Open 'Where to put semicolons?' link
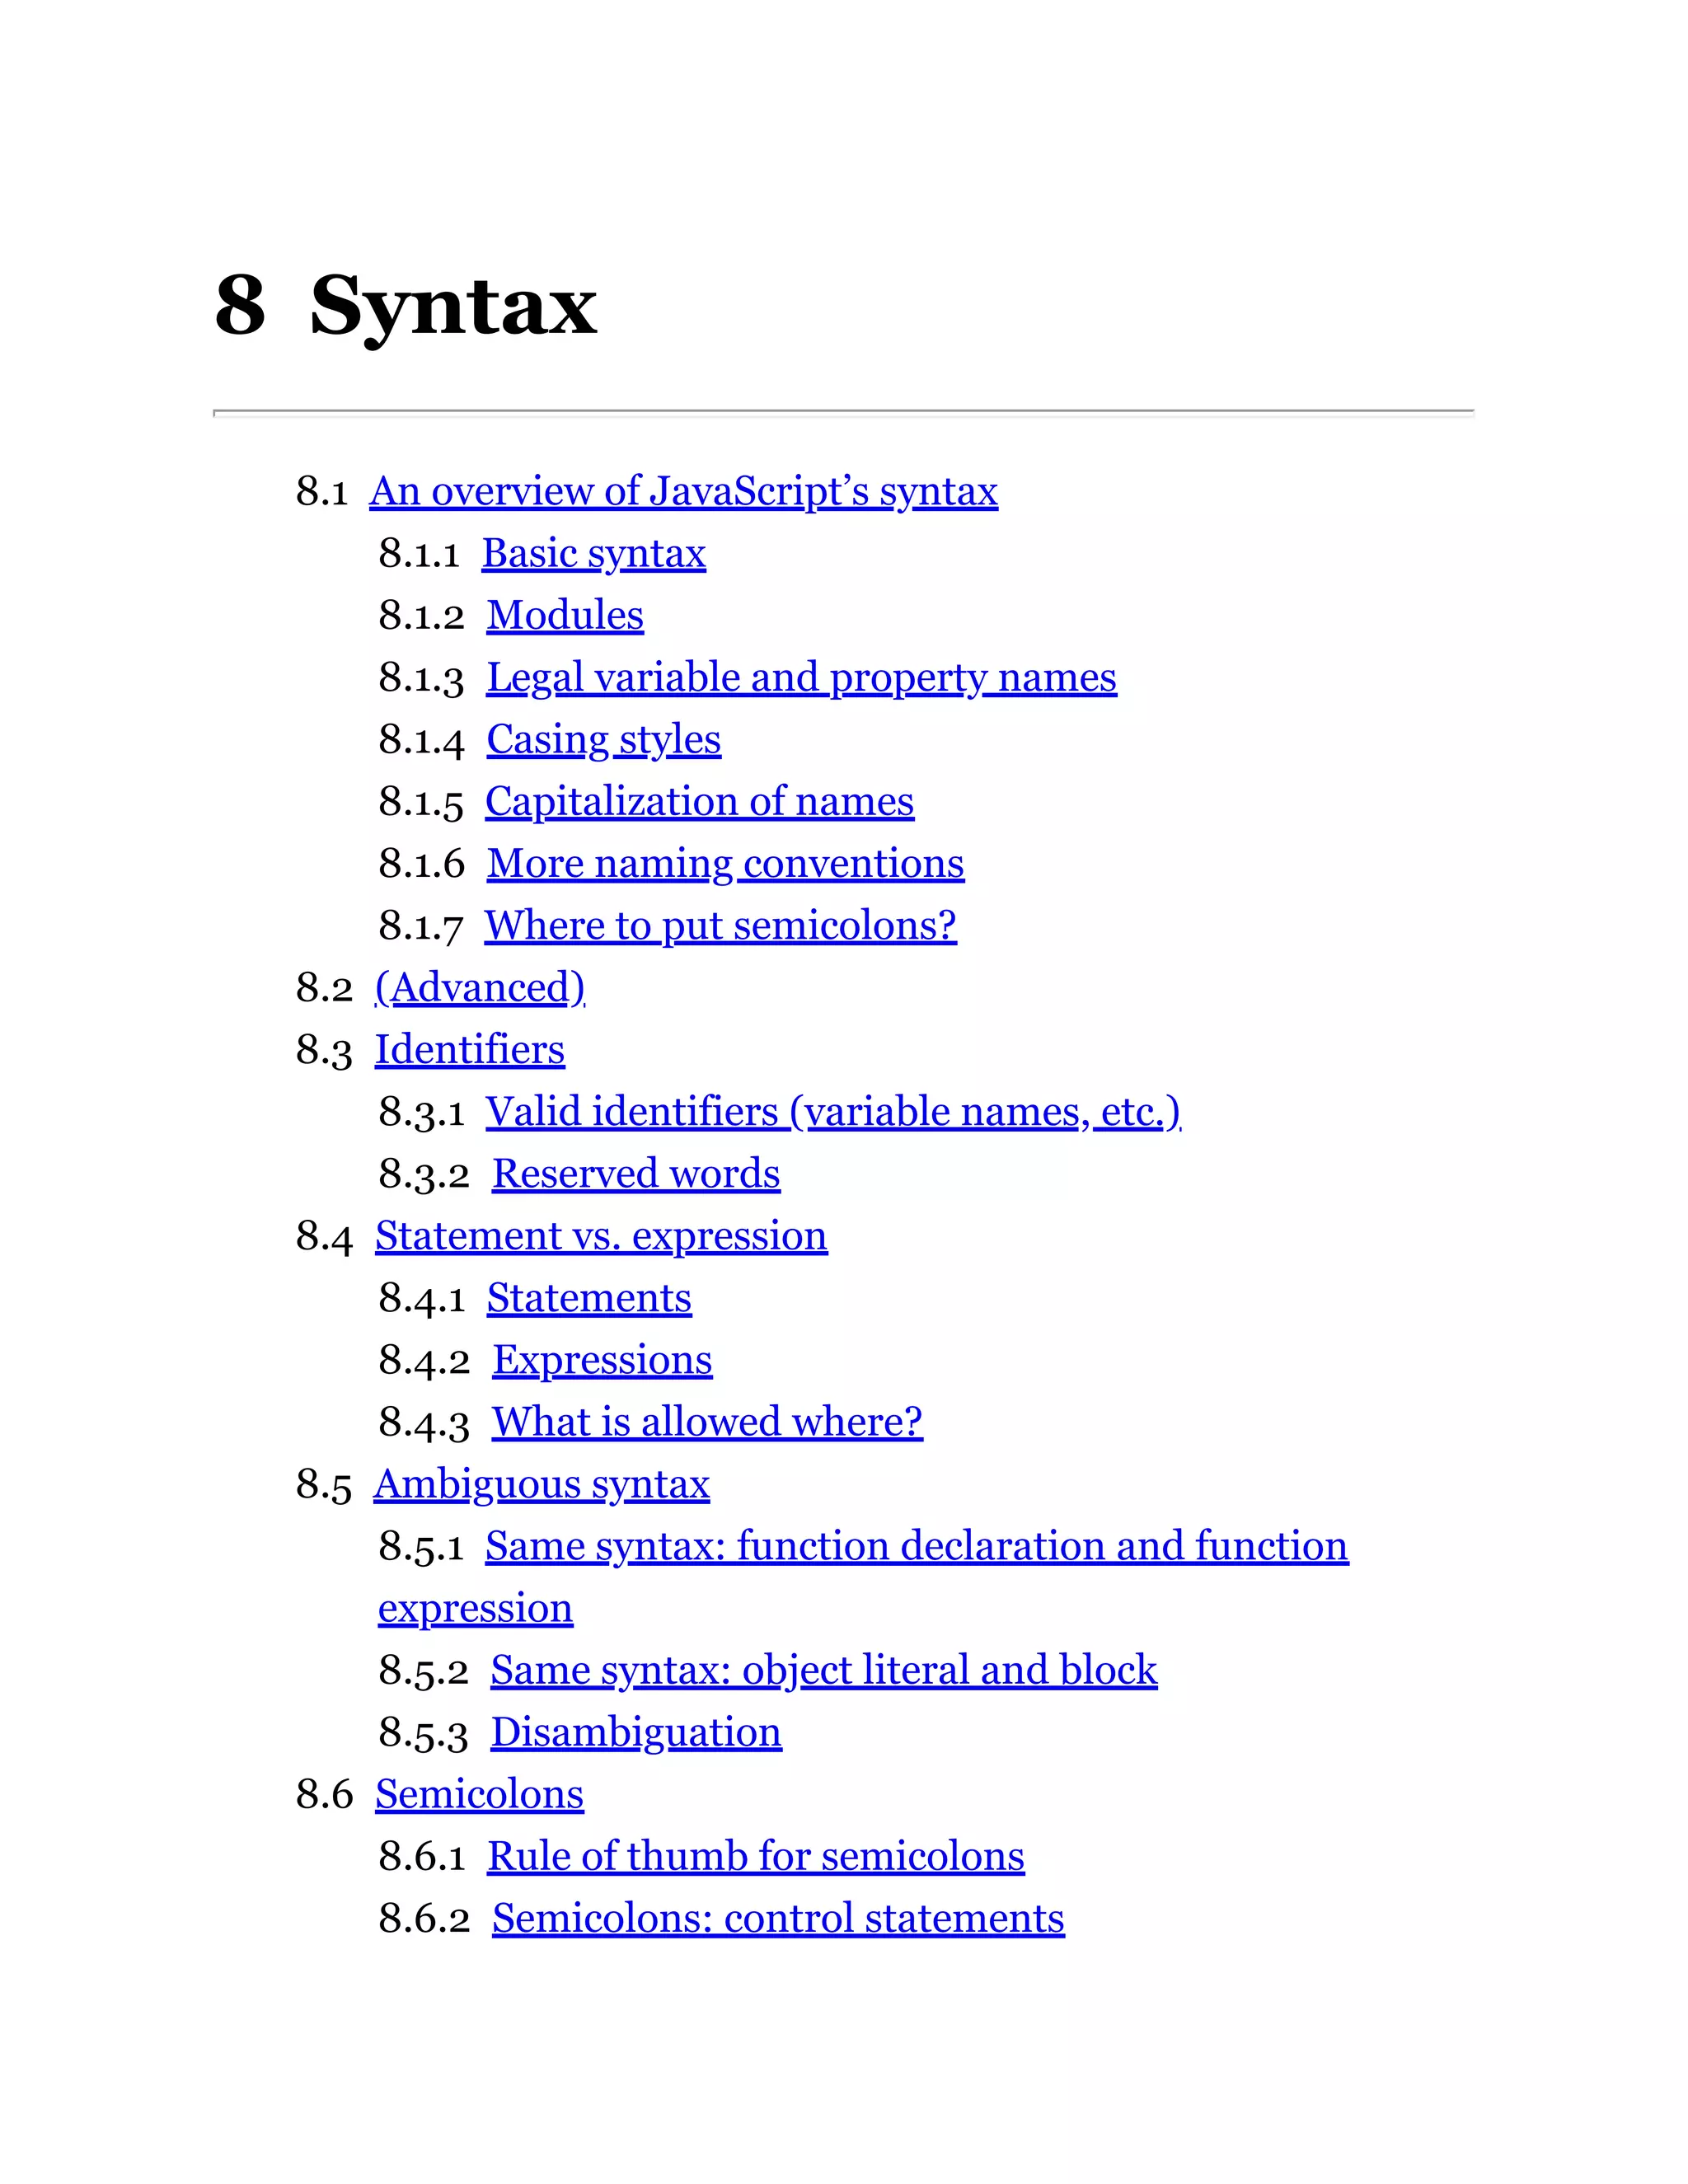1688x2184 pixels. point(720,925)
